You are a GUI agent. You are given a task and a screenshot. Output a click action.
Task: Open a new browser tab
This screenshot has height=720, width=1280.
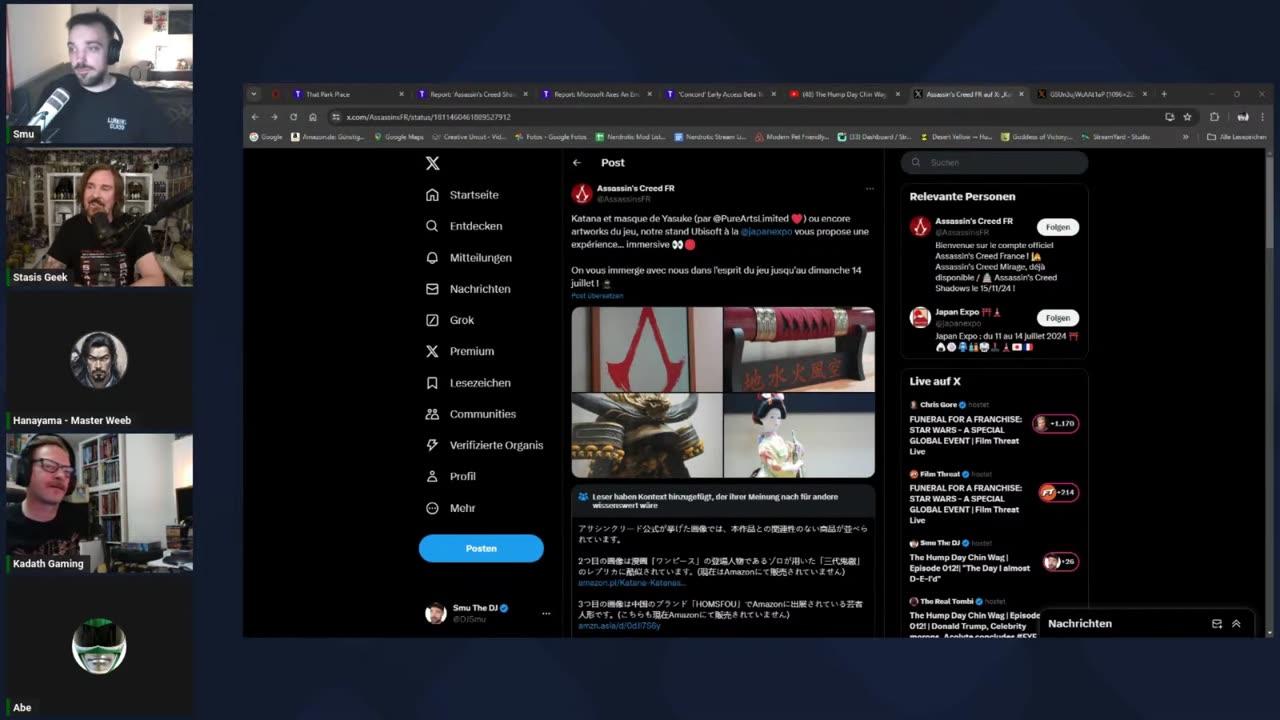coord(1163,94)
